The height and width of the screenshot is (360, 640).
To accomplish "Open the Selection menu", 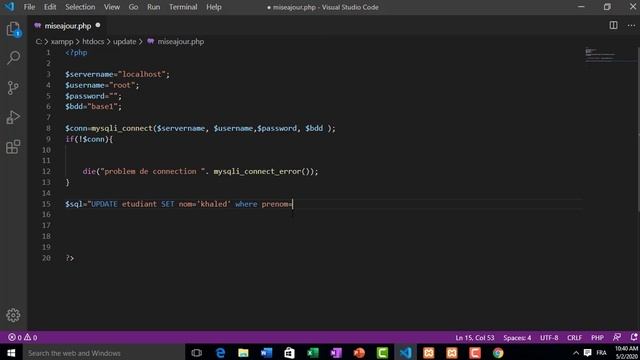I will pyautogui.click(x=80, y=7).
